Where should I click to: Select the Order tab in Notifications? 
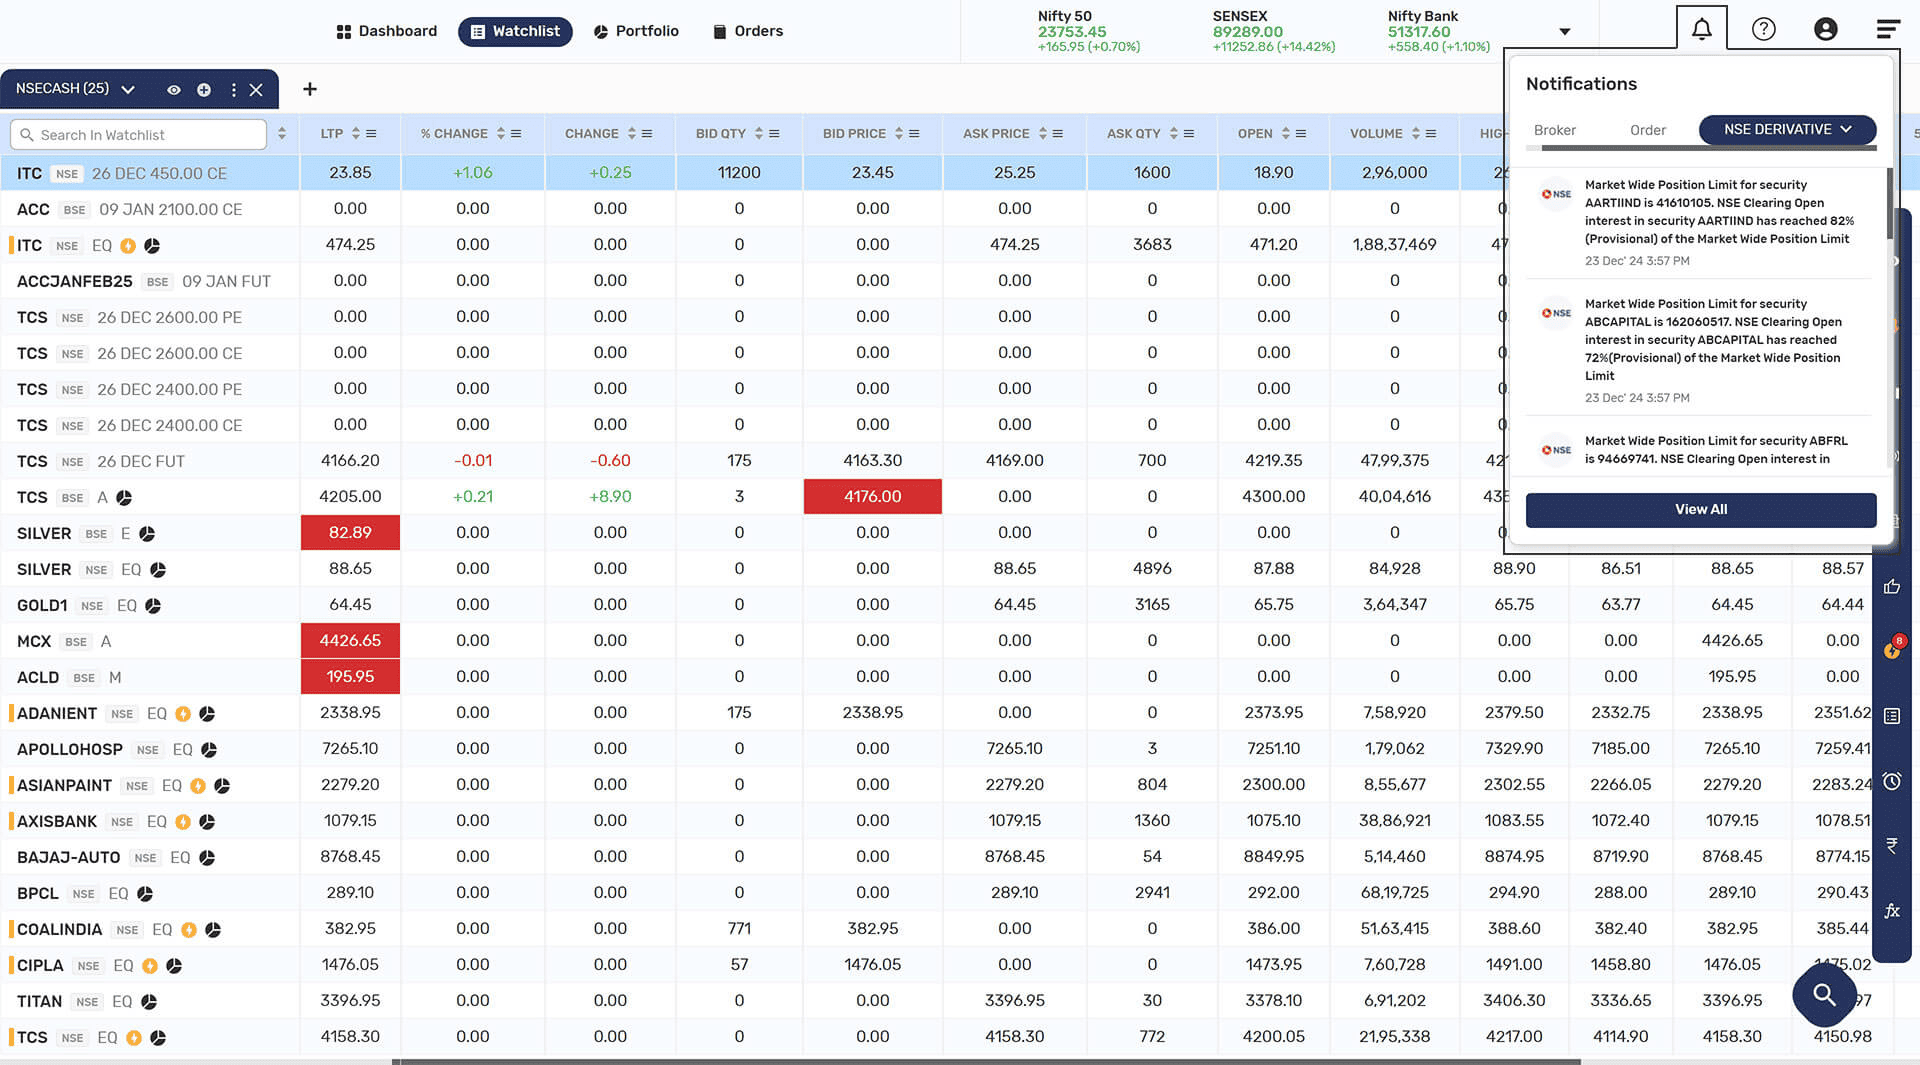click(1647, 130)
